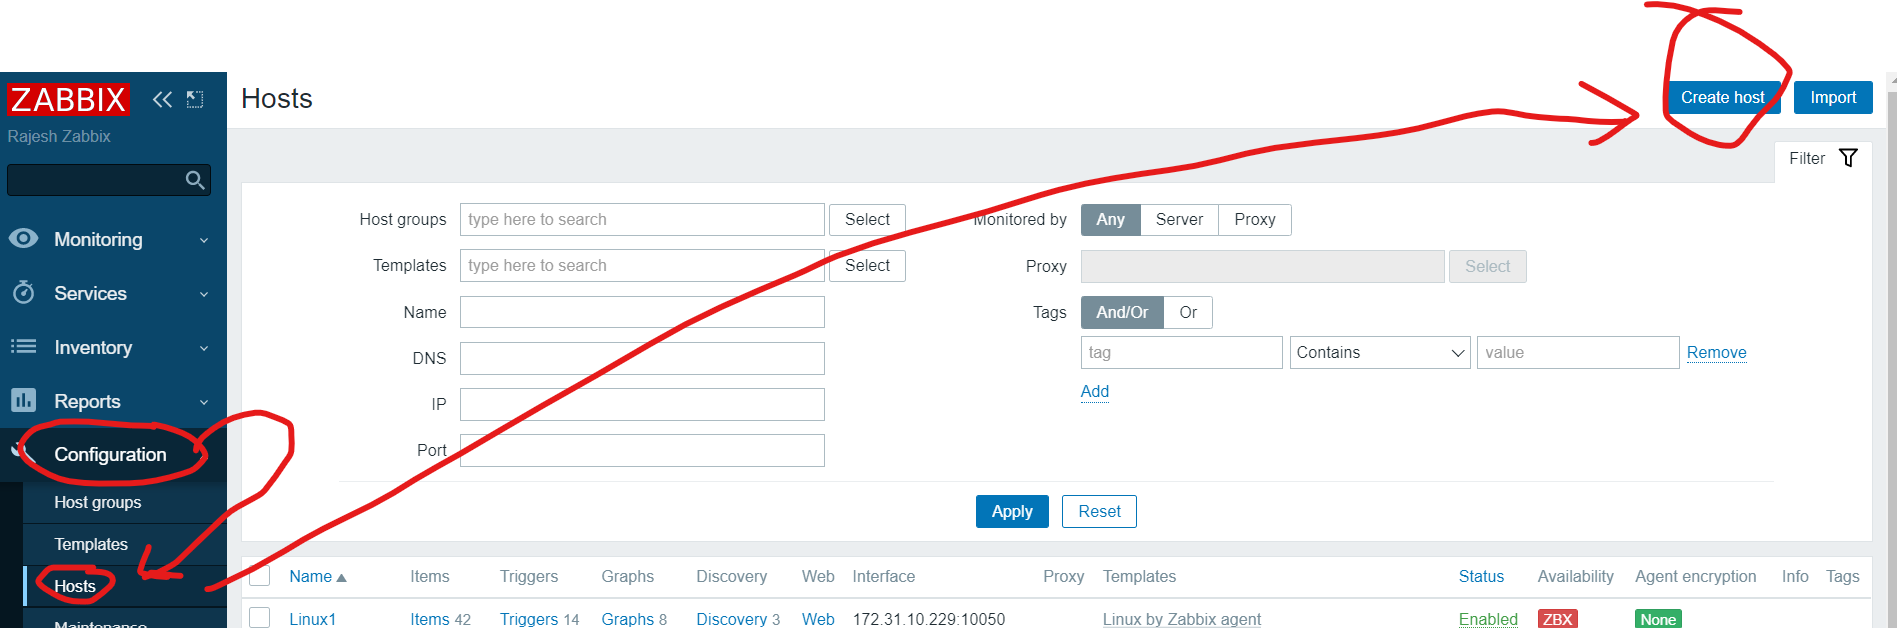This screenshot has width=1897, height=628.
Task: Collapse the sidebar with double-chevron icon
Action: (162, 99)
